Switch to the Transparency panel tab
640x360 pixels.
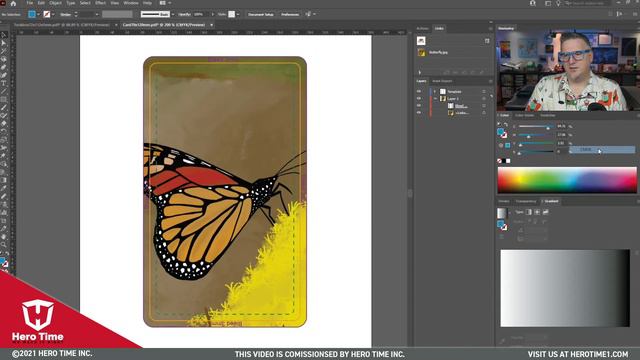(526, 201)
